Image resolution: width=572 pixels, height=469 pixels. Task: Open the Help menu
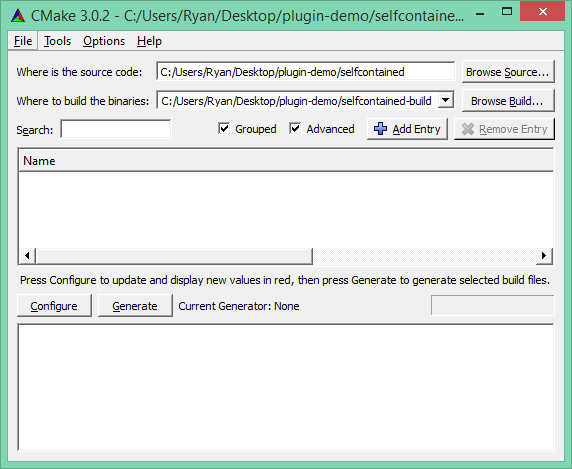click(x=149, y=41)
